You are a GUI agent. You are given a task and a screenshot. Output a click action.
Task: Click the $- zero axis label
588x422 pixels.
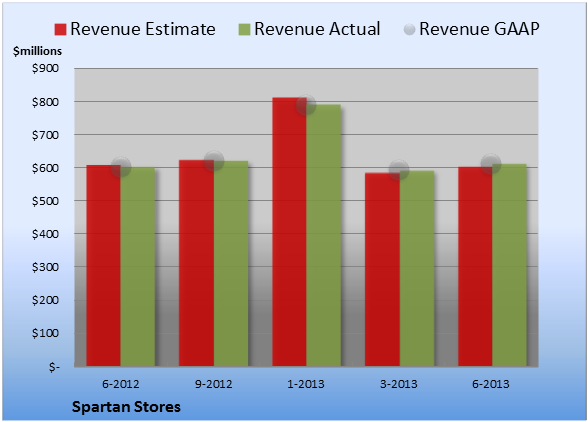[54, 367]
